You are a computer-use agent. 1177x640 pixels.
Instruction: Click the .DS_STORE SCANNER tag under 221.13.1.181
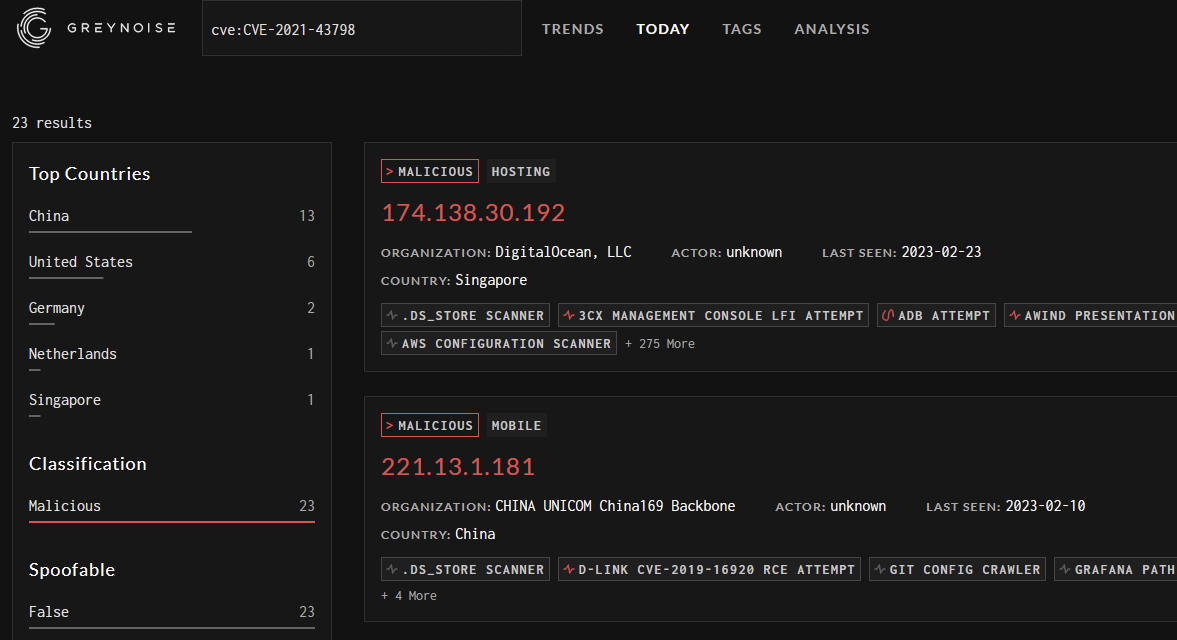point(465,570)
